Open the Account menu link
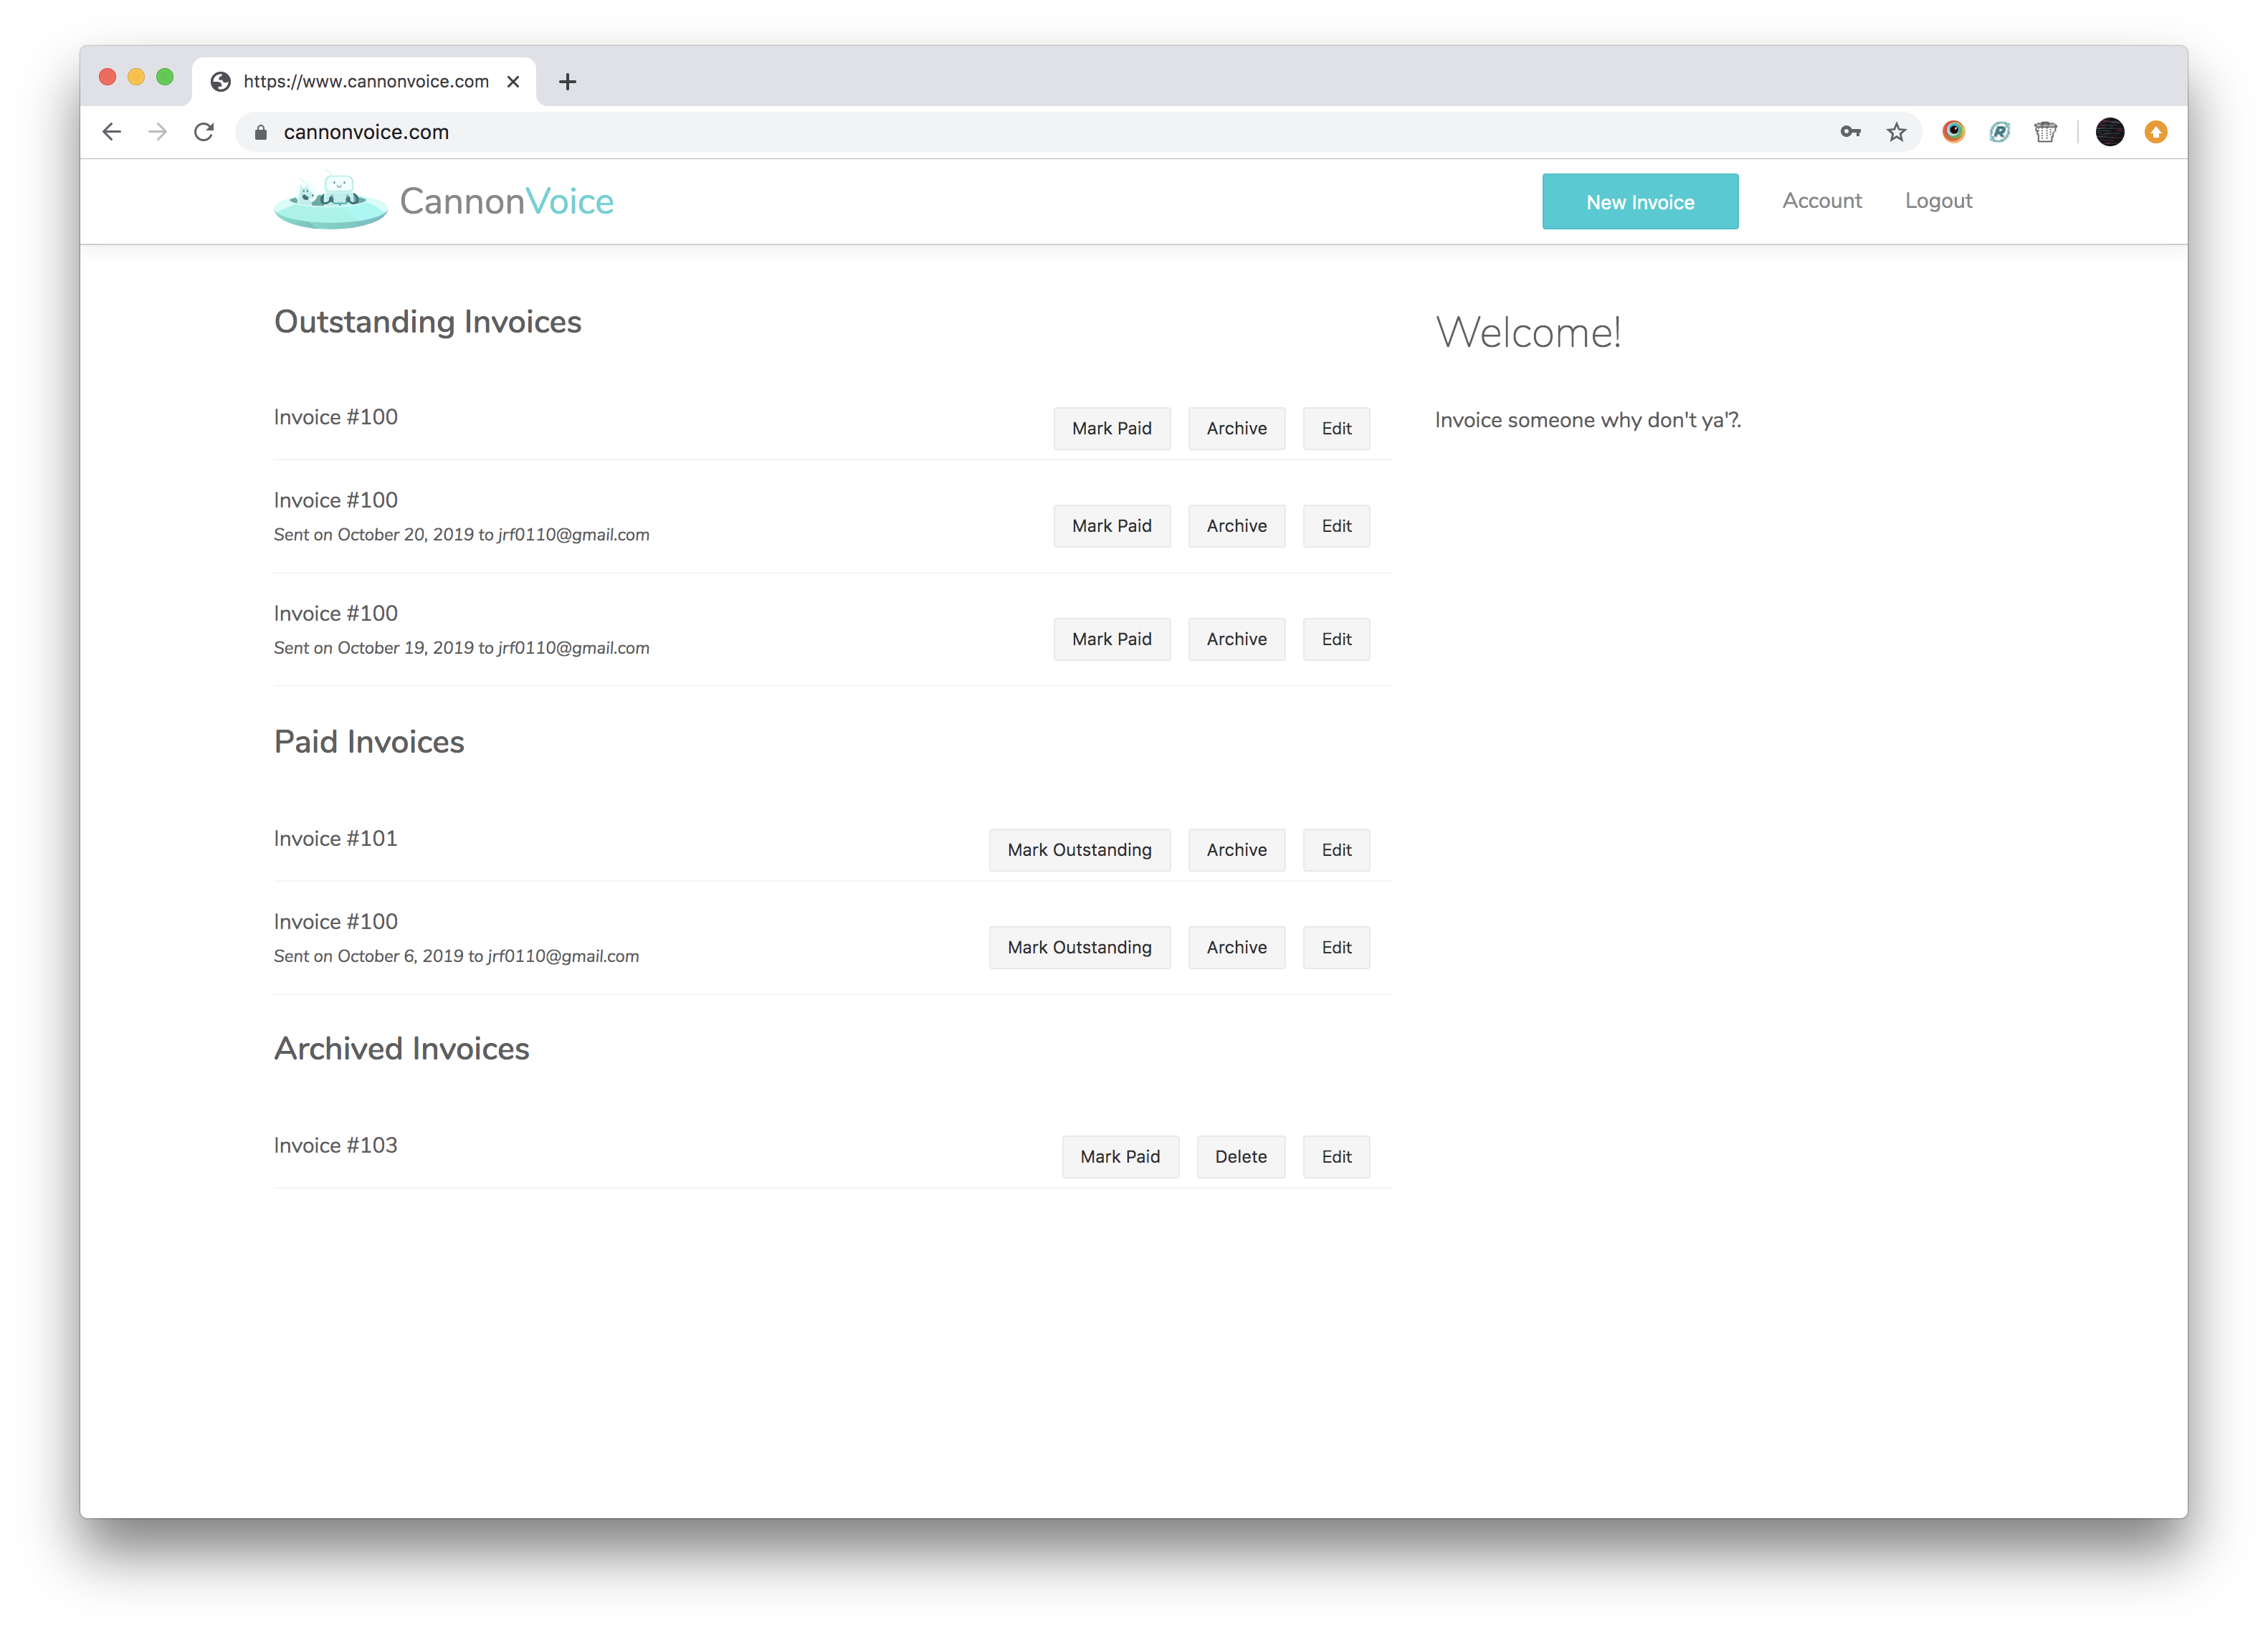This screenshot has height=1633, width=2268. click(x=1822, y=201)
